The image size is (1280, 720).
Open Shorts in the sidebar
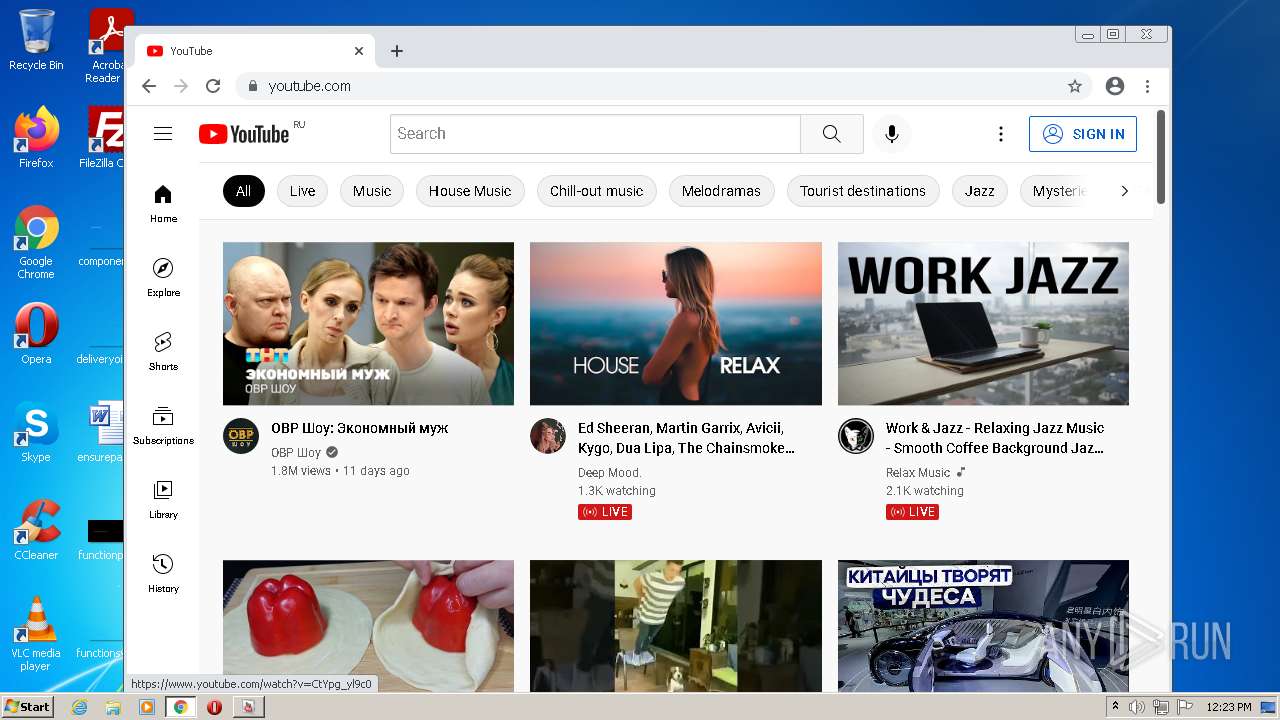coord(163,351)
